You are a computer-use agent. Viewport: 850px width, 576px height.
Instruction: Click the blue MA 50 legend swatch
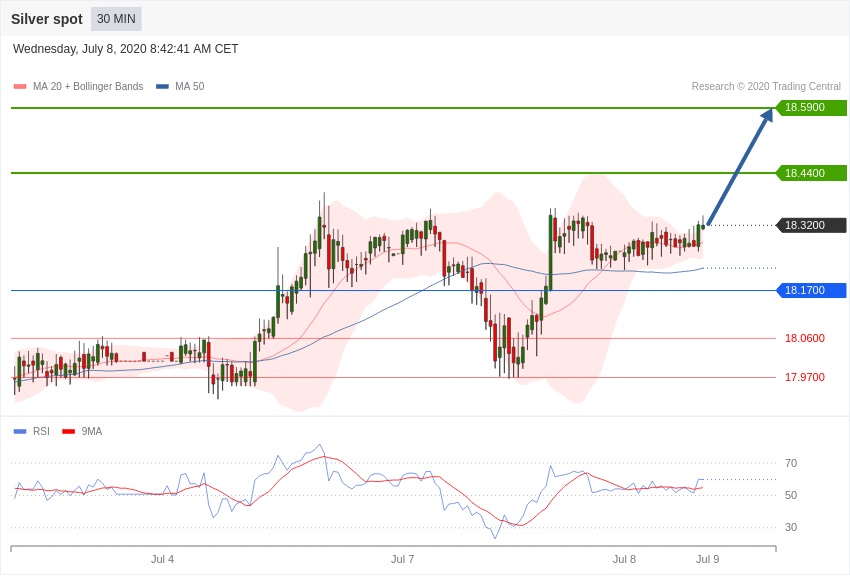pos(162,87)
